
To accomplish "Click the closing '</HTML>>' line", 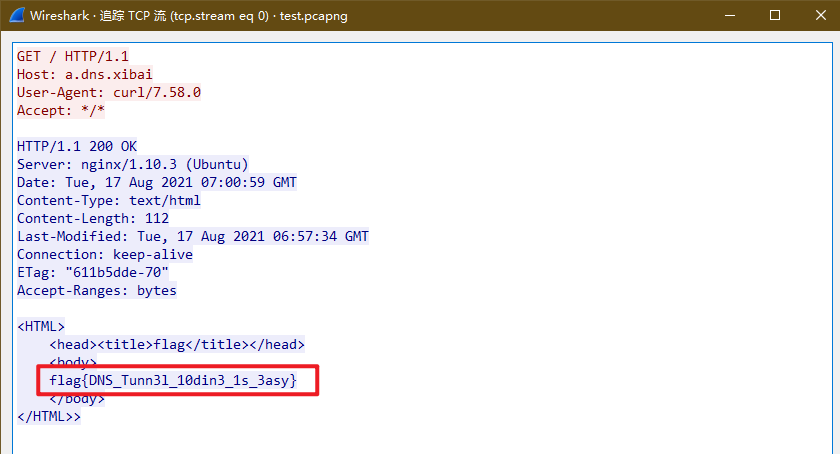I will pyautogui.click(x=49, y=416).
